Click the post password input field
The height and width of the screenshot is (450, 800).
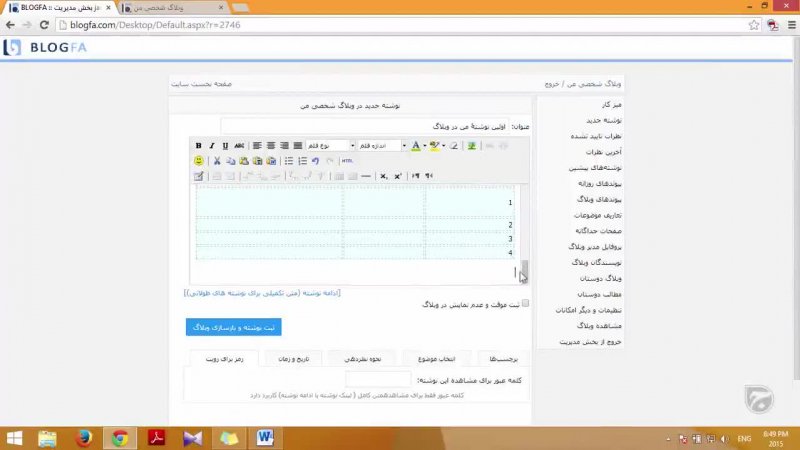point(378,380)
